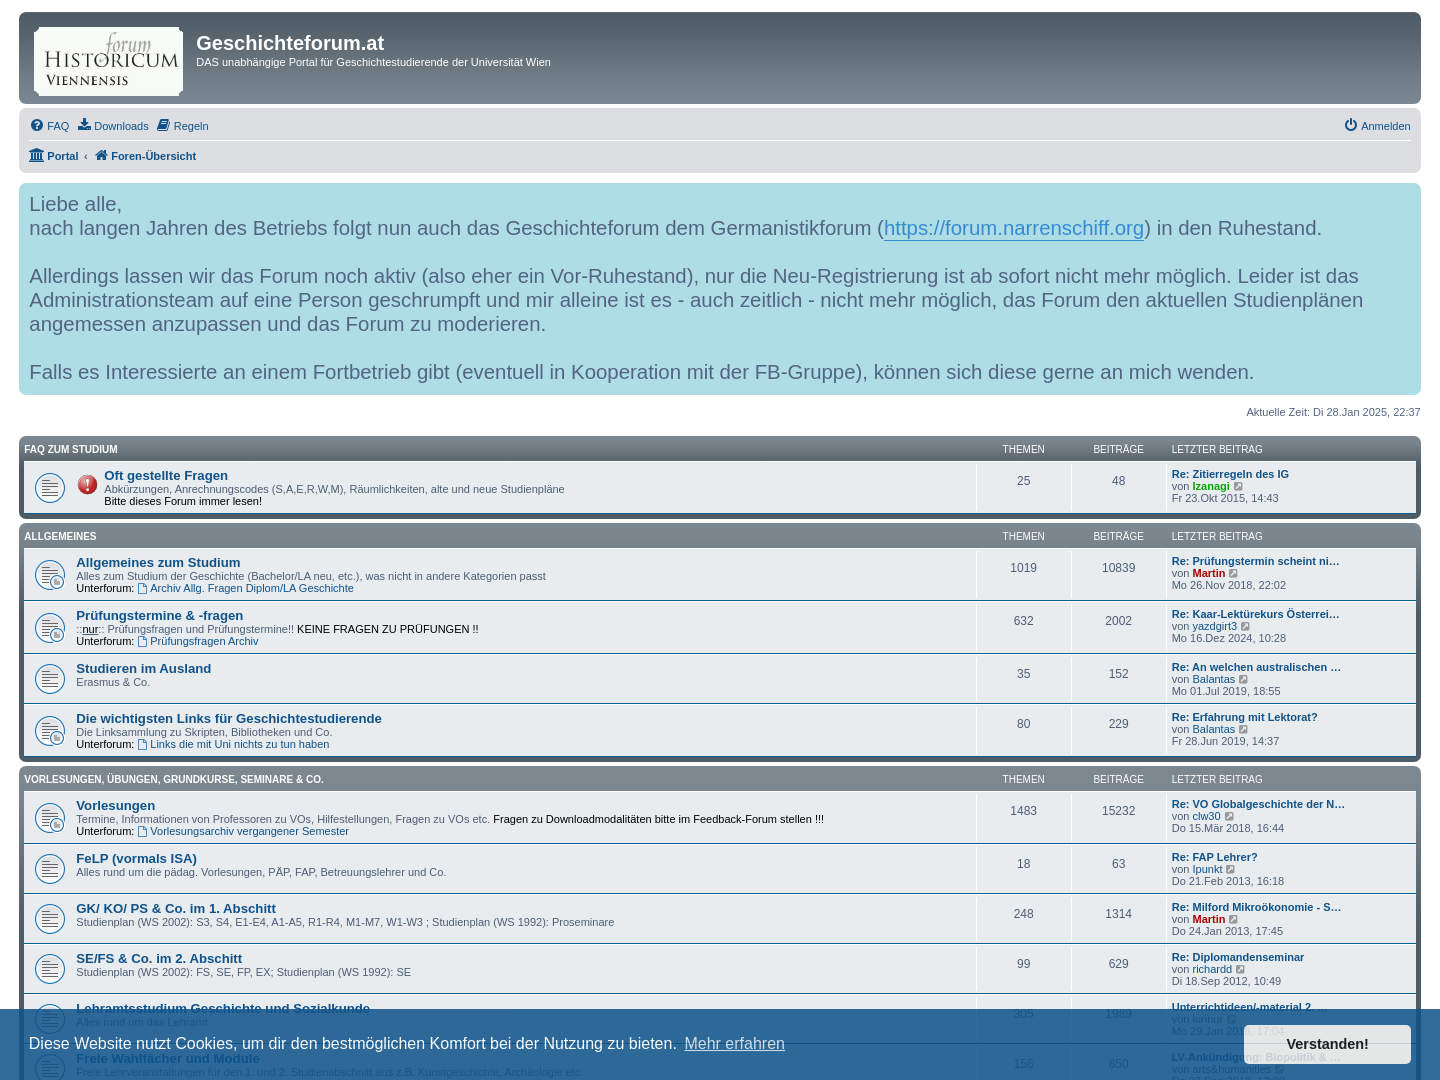Click forum icon for FeLP (vormals ISA) row
The width and height of the screenshot is (1440, 1080).
[x=50, y=869]
